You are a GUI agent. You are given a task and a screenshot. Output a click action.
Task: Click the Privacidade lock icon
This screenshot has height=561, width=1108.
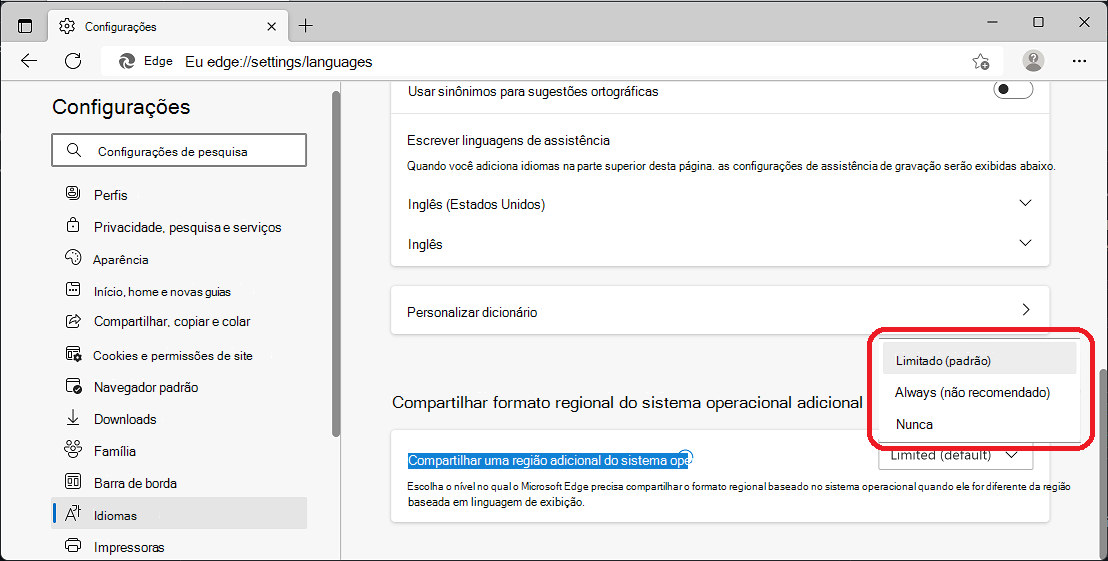click(x=73, y=225)
